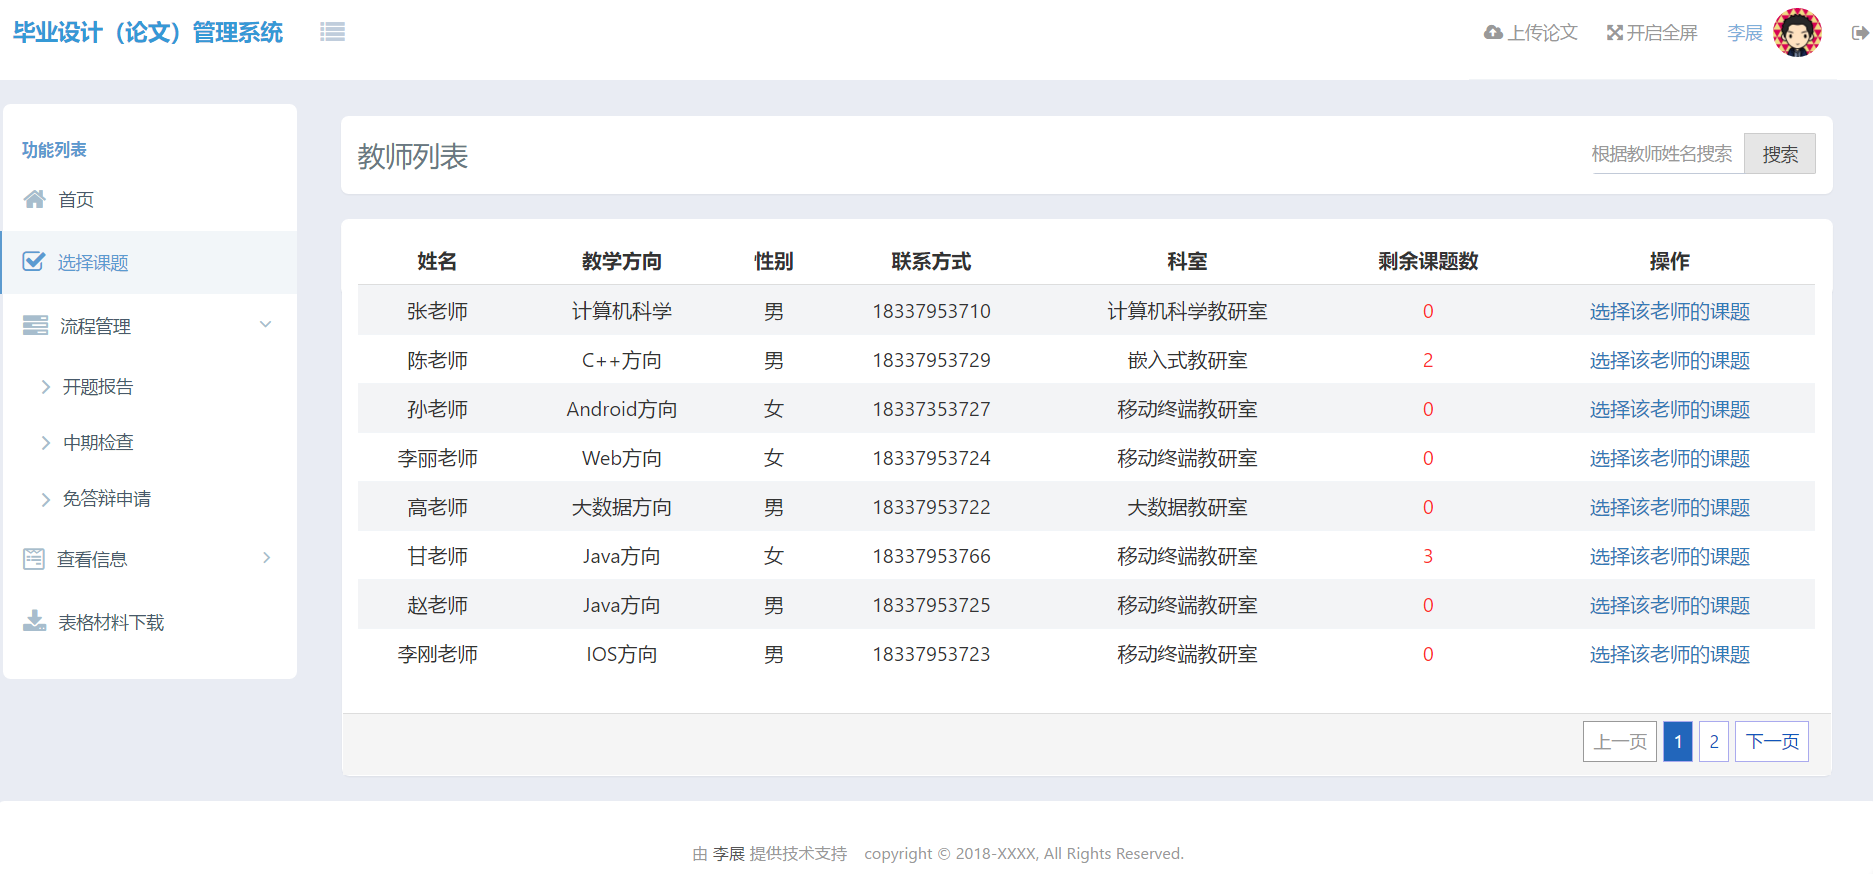Click the chevron before 免答辩申请
This screenshot has width=1873, height=874.
[45, 499]
